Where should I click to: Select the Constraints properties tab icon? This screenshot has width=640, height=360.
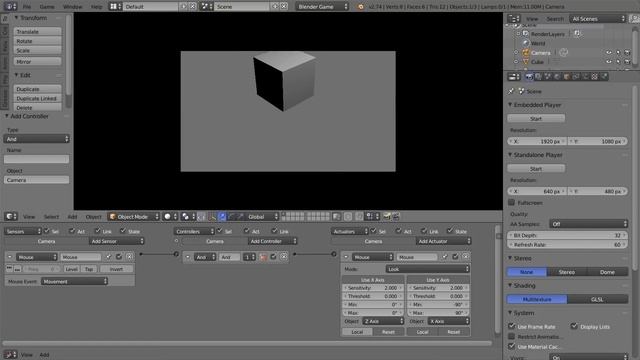click(x=576, y=77)
